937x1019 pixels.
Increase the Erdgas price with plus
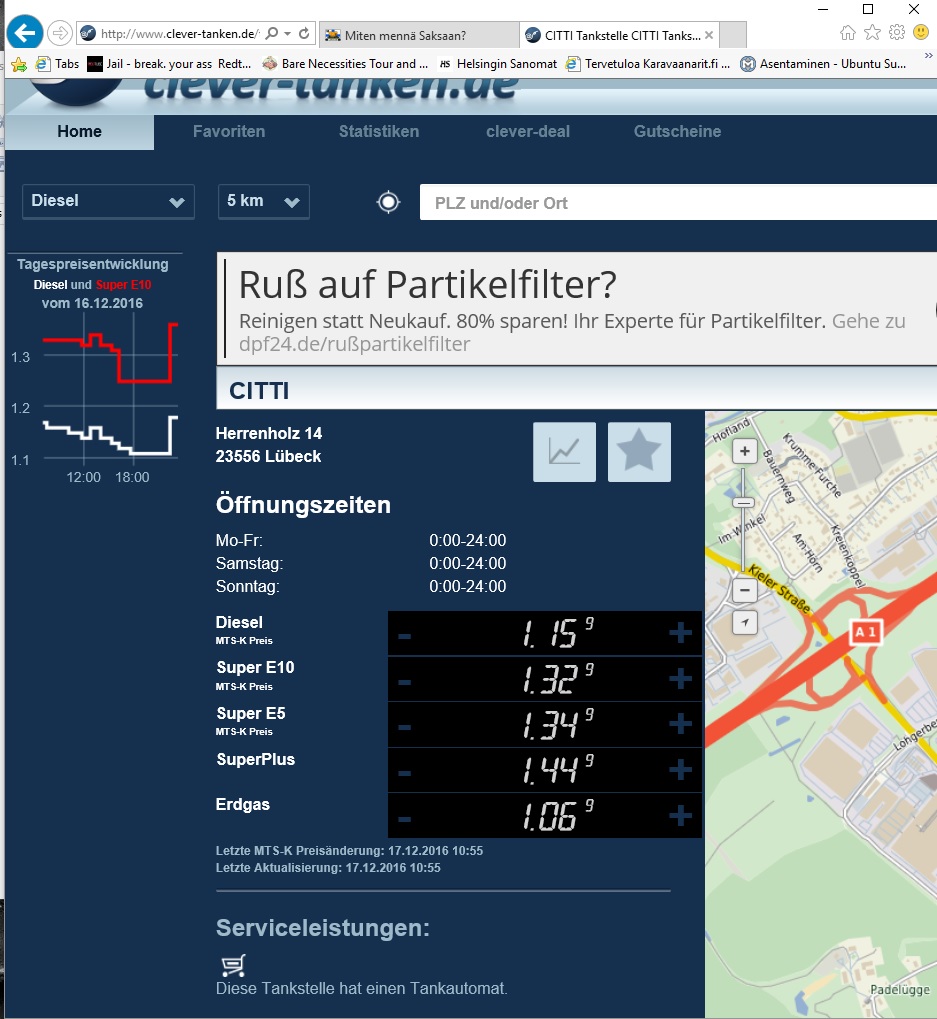[680, 815]
